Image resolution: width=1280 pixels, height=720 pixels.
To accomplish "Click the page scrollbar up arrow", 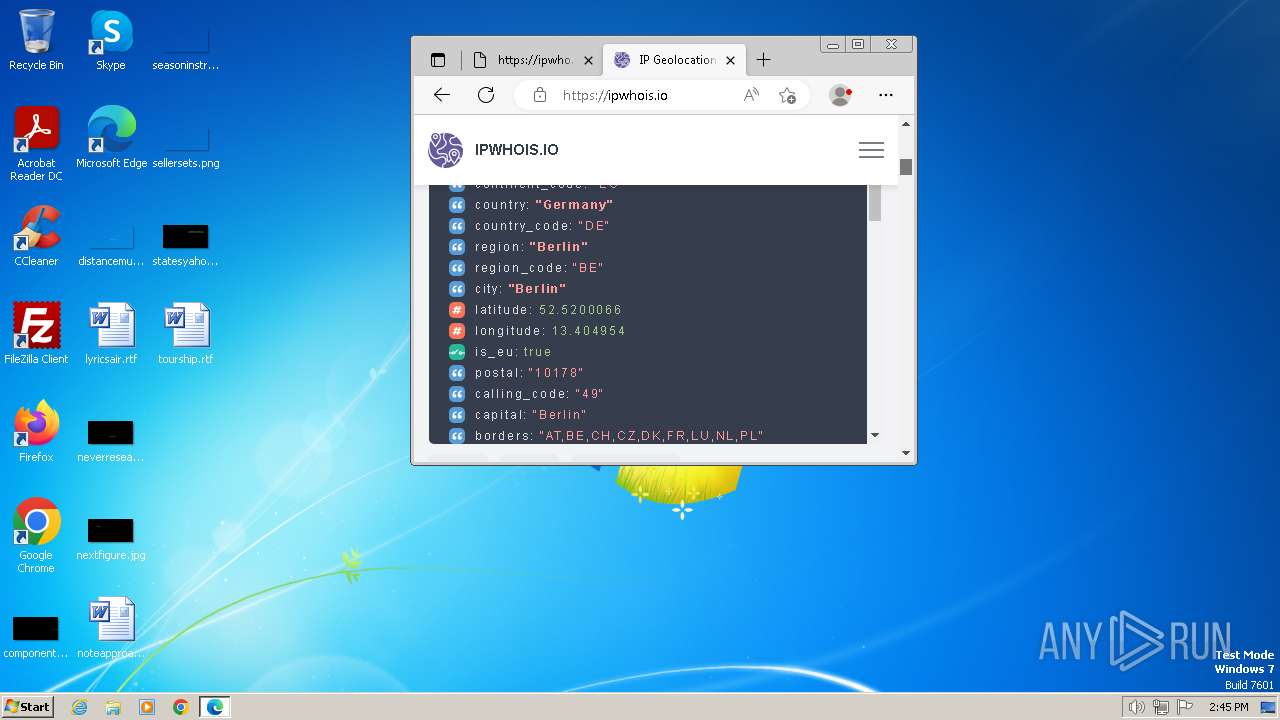I will [906, 125].
